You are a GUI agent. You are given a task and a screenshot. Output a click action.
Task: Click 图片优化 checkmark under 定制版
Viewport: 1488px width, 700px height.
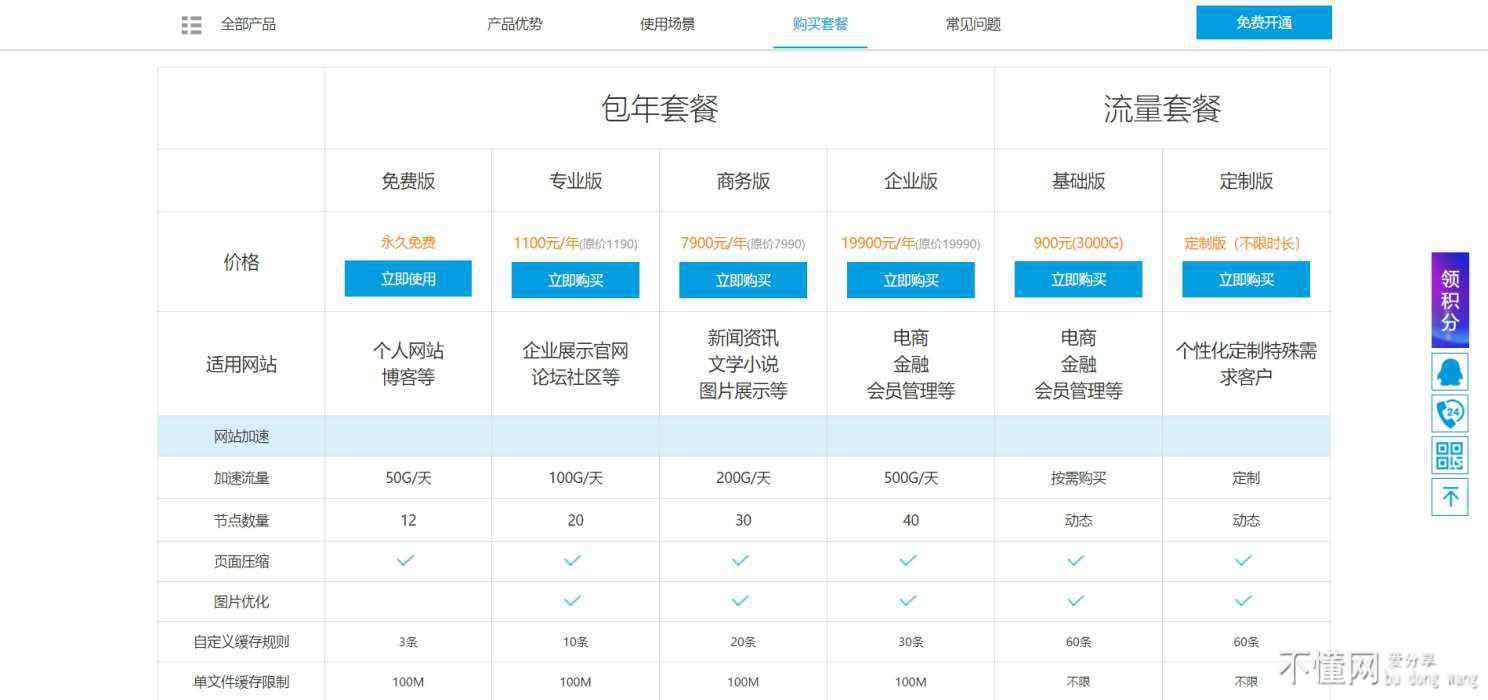[x=1243, y=601]
